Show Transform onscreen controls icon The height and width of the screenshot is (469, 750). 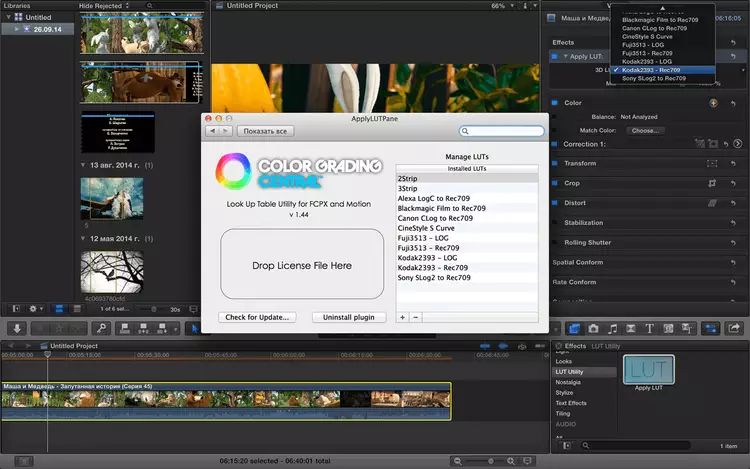click(x=712, y=164)
